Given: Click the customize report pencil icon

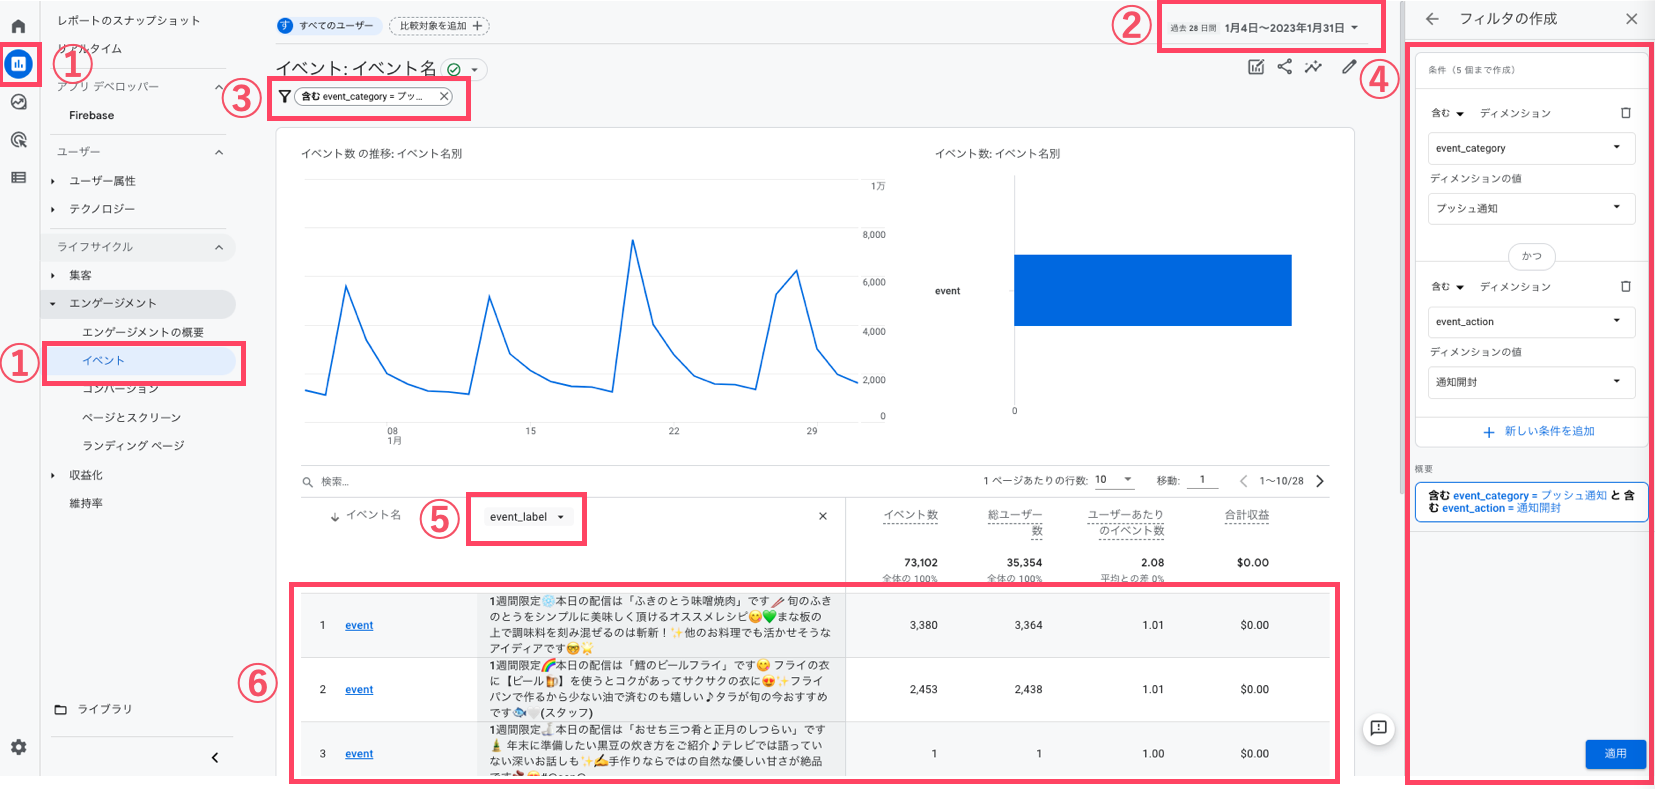Looking at the screenshot, I should 1349,67.
